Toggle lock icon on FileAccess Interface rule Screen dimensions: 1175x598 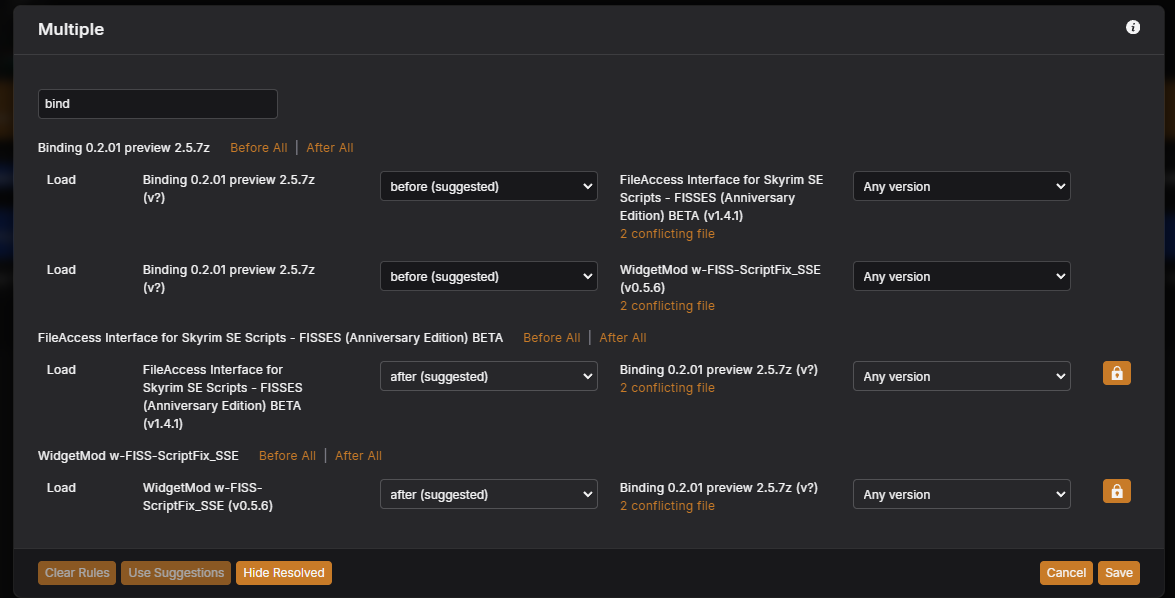pyautogui.click(x=1117, y=373)
